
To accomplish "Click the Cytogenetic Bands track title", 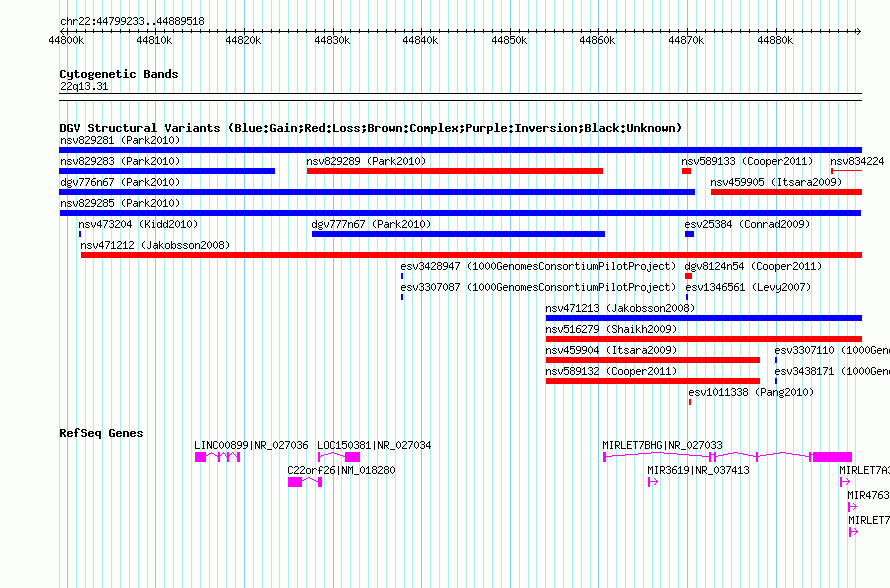I will 119,74.
